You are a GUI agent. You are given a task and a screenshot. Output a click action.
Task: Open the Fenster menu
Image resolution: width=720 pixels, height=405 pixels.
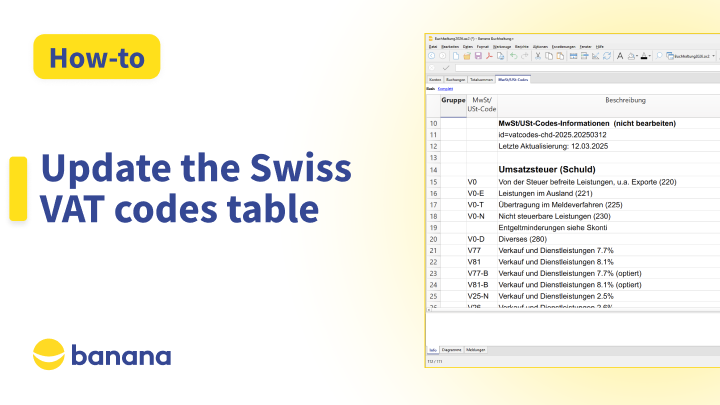[585, 47]
